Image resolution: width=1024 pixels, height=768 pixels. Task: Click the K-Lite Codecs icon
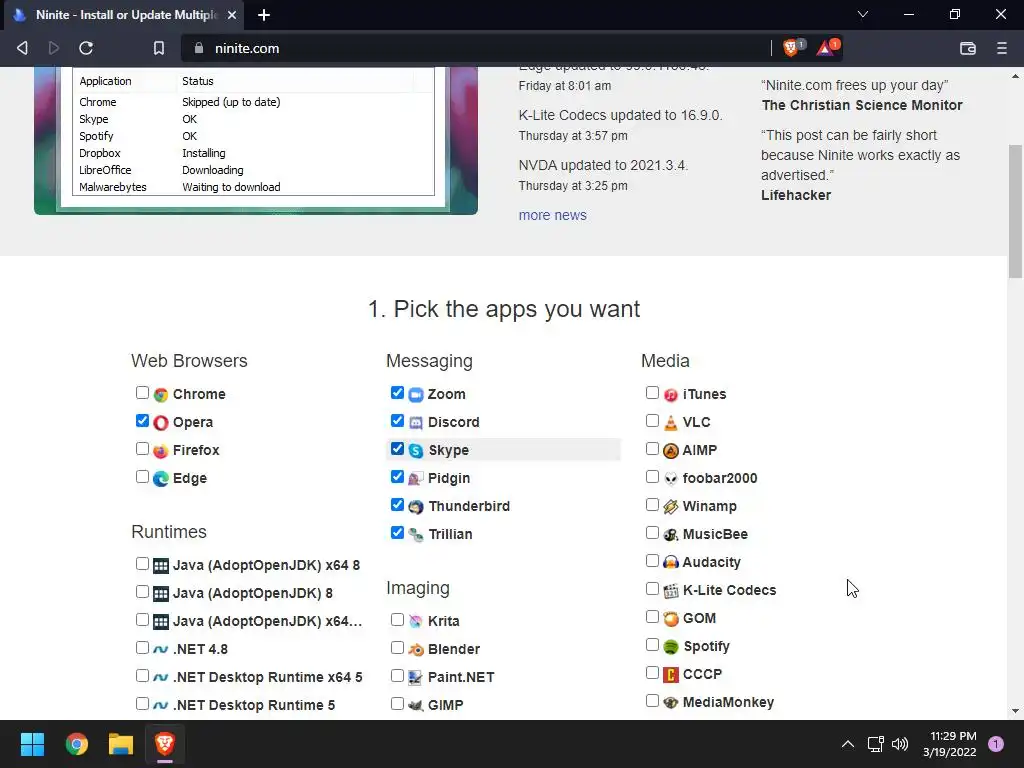click(x=671, y=590)
